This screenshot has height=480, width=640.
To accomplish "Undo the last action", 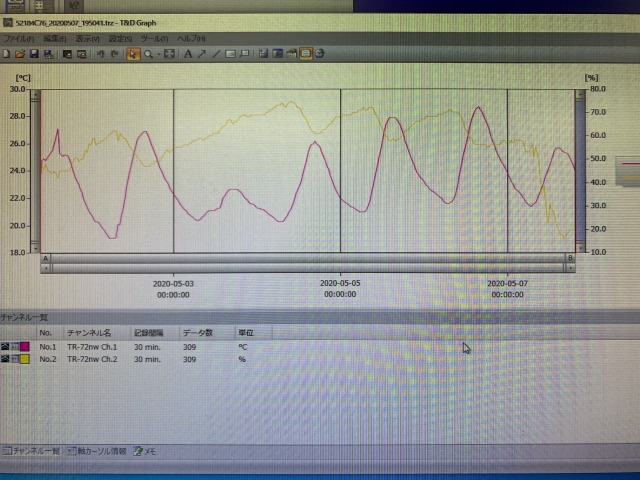I will (x=100, y=54).
